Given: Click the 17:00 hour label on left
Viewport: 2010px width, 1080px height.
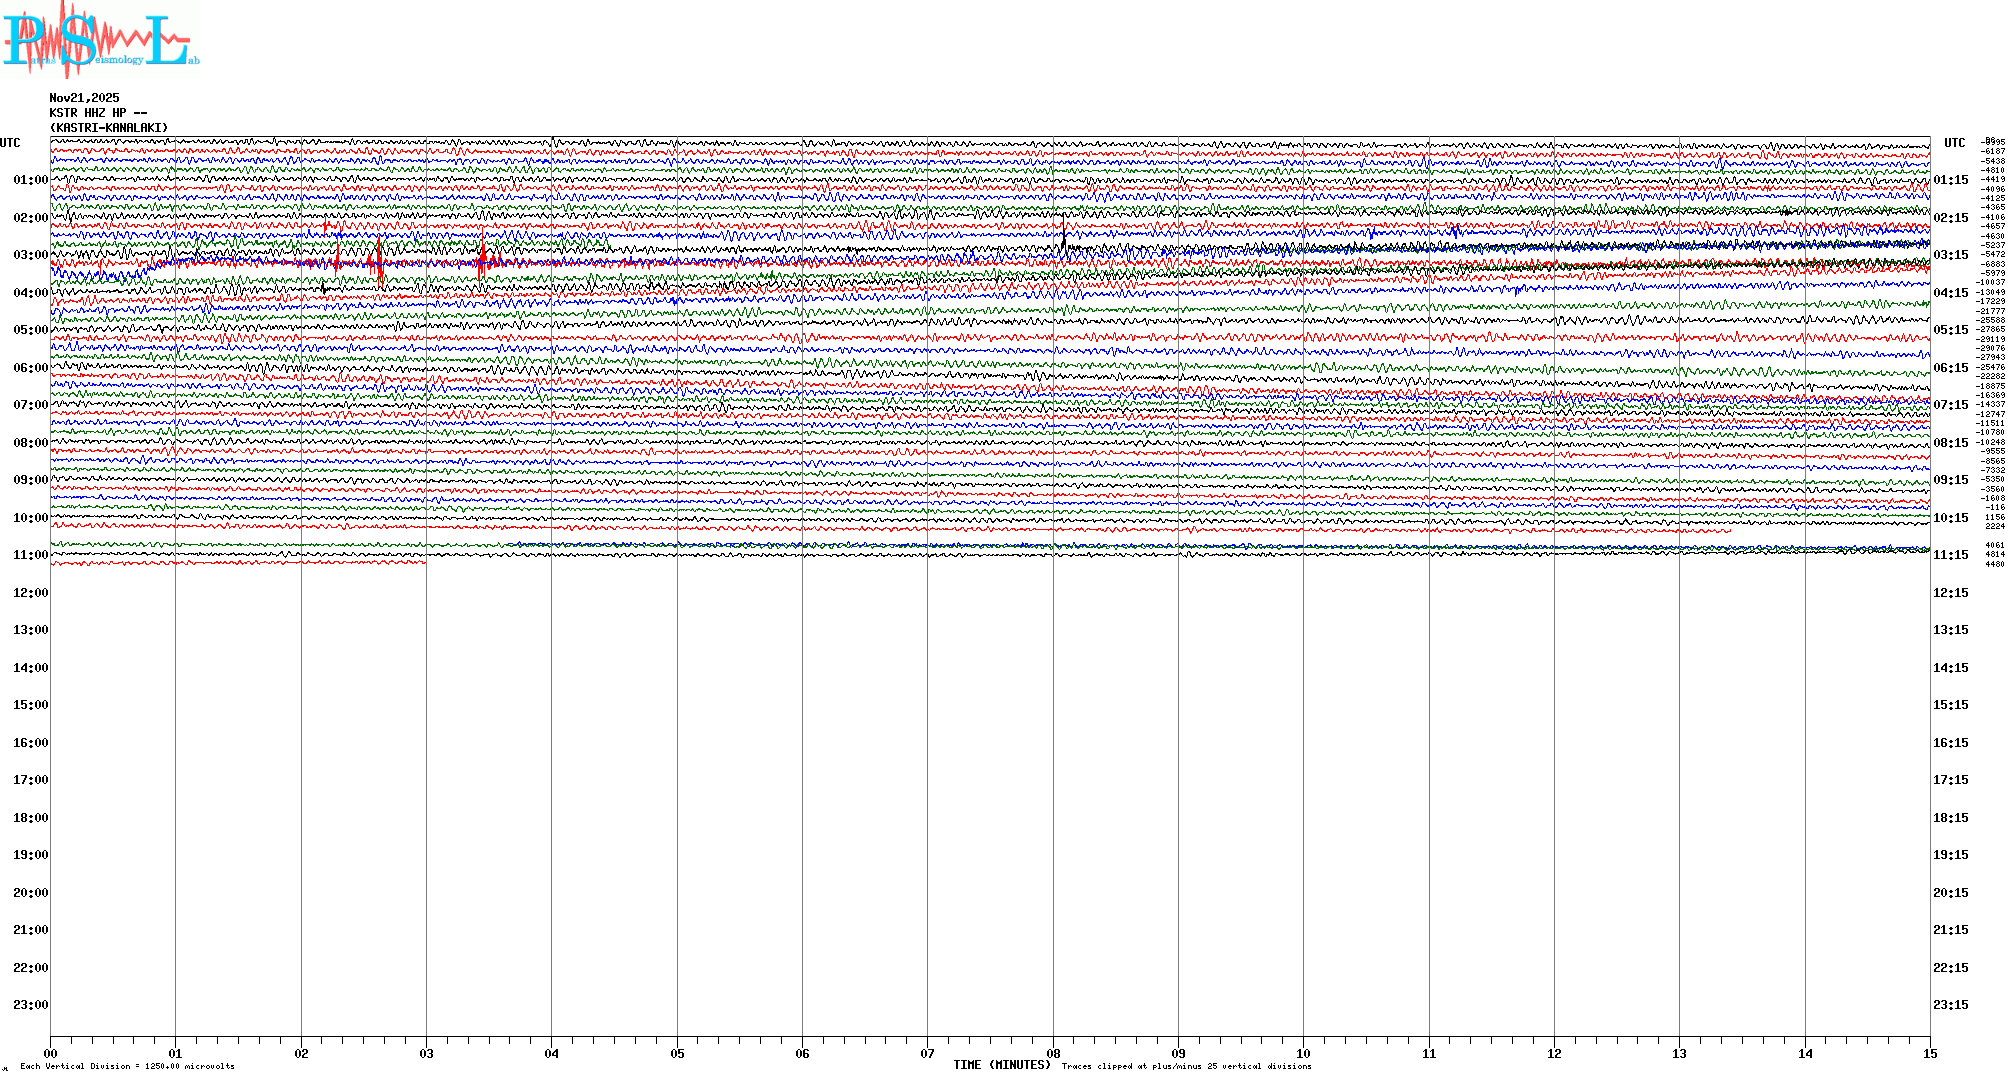Looking at the screenshot, I should 30,780.
